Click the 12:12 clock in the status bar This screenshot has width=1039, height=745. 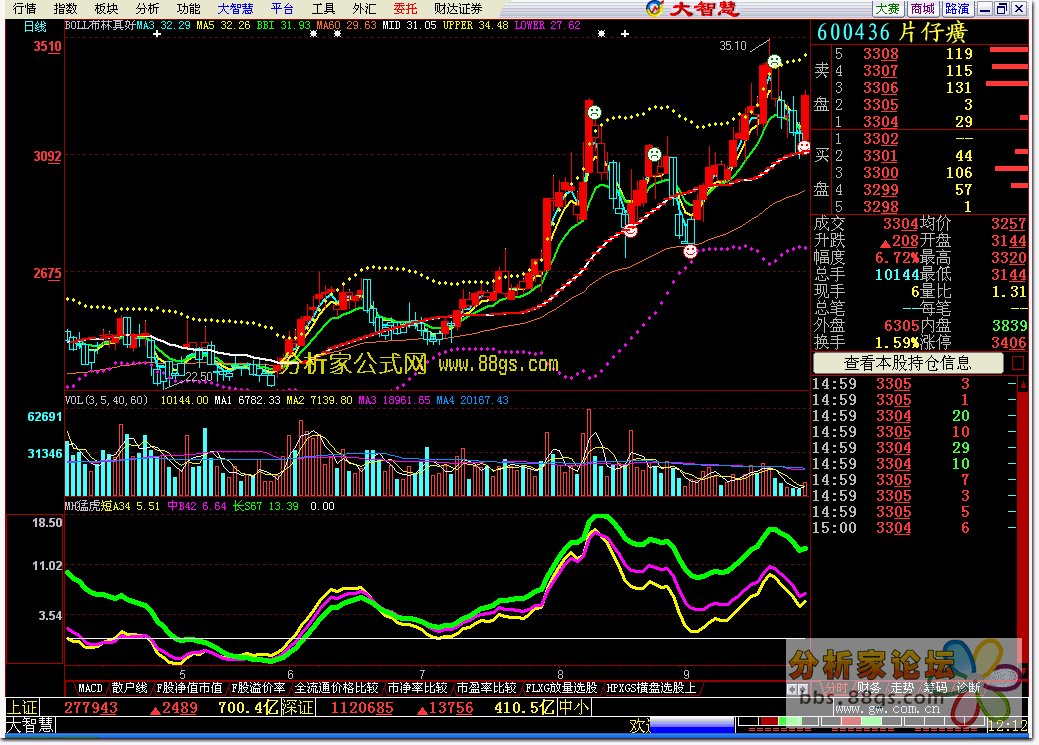pos(1007,725)
